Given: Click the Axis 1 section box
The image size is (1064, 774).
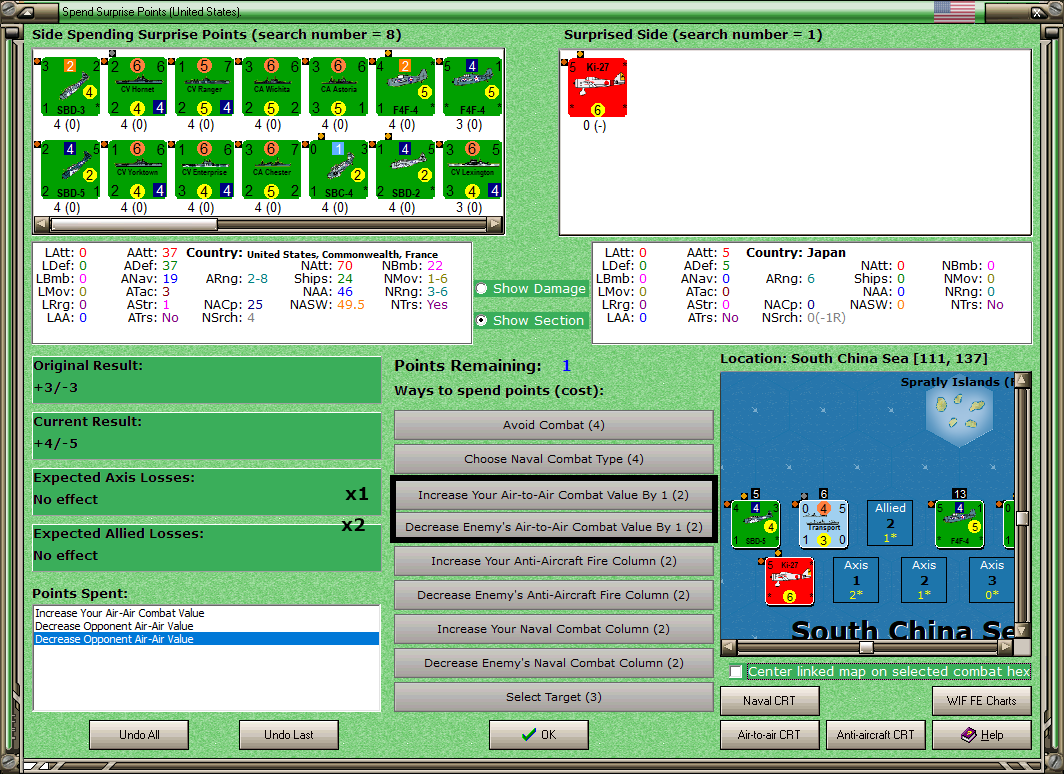Looking at the screenshot, I should pyautogui.click(x=856, y=580).
